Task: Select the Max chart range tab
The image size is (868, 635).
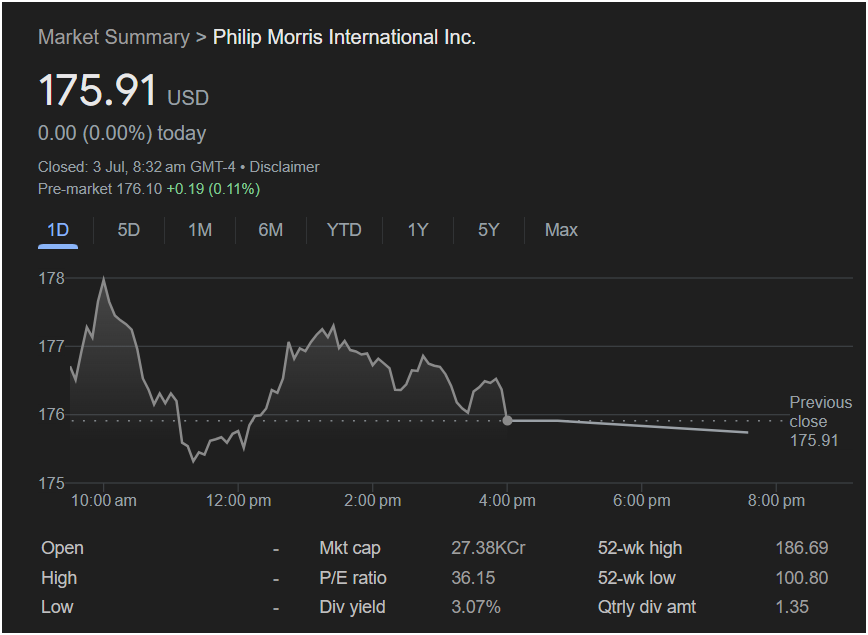Action: tap(561, 230)
